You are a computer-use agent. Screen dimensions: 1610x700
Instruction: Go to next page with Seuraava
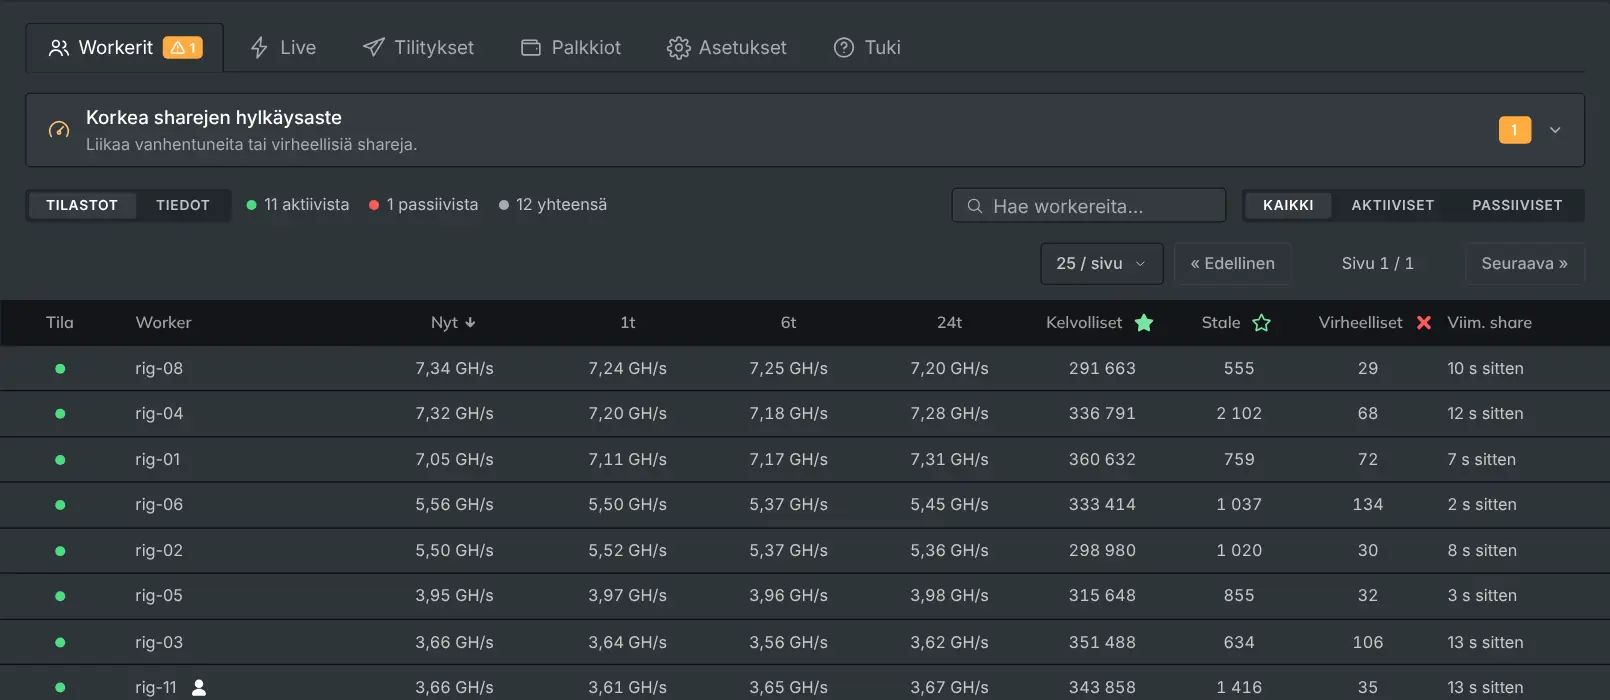click(x=1524, y=263)
